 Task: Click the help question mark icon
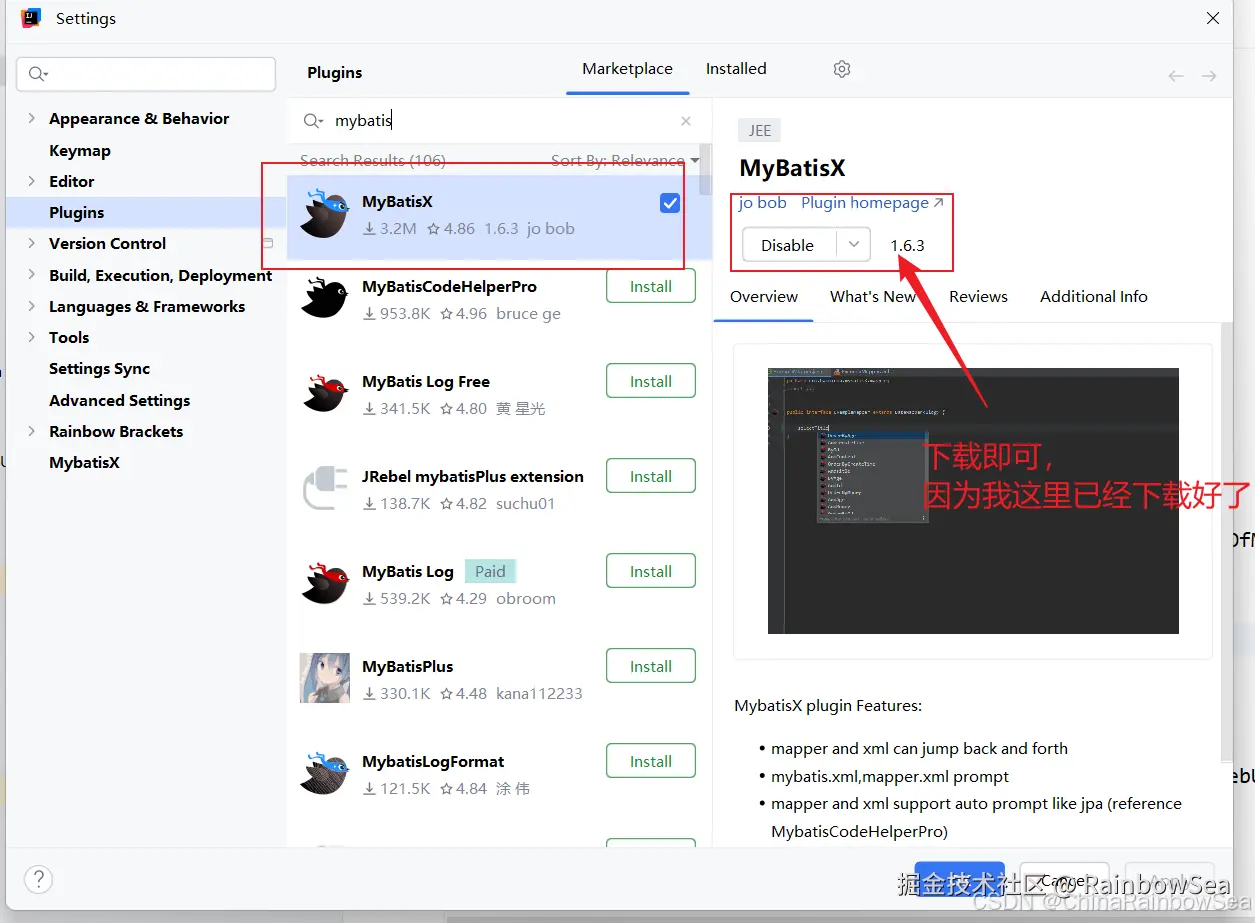(38, 880)
